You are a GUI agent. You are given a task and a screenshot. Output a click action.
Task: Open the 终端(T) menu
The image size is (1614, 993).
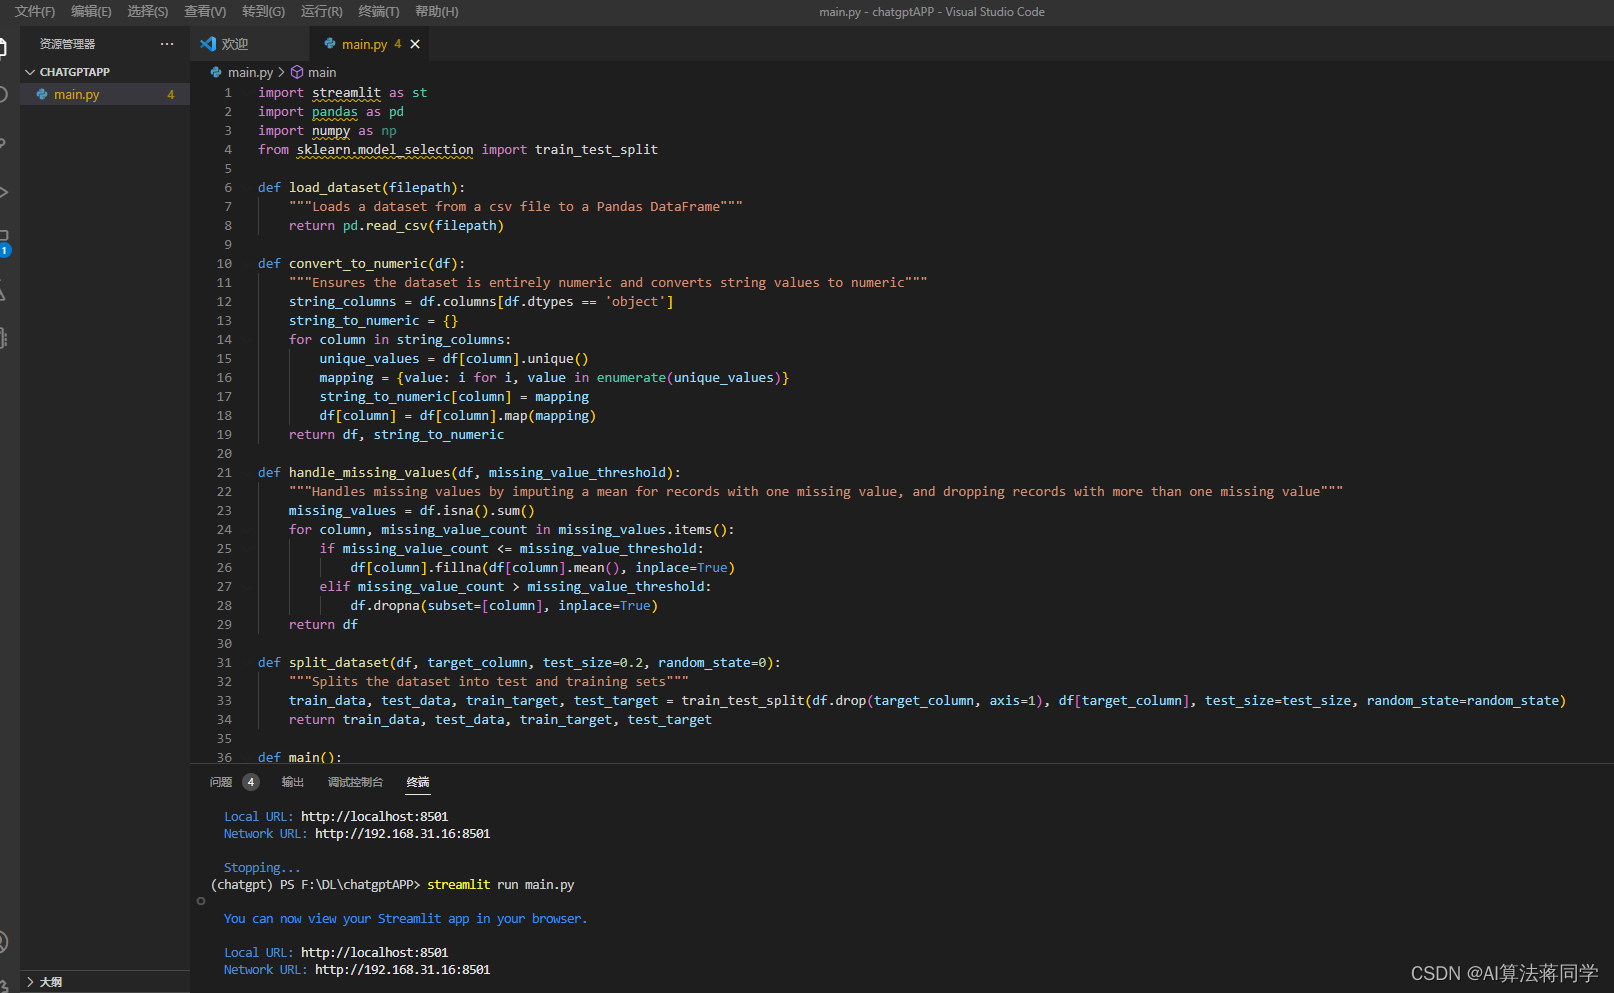click(378, 12)
